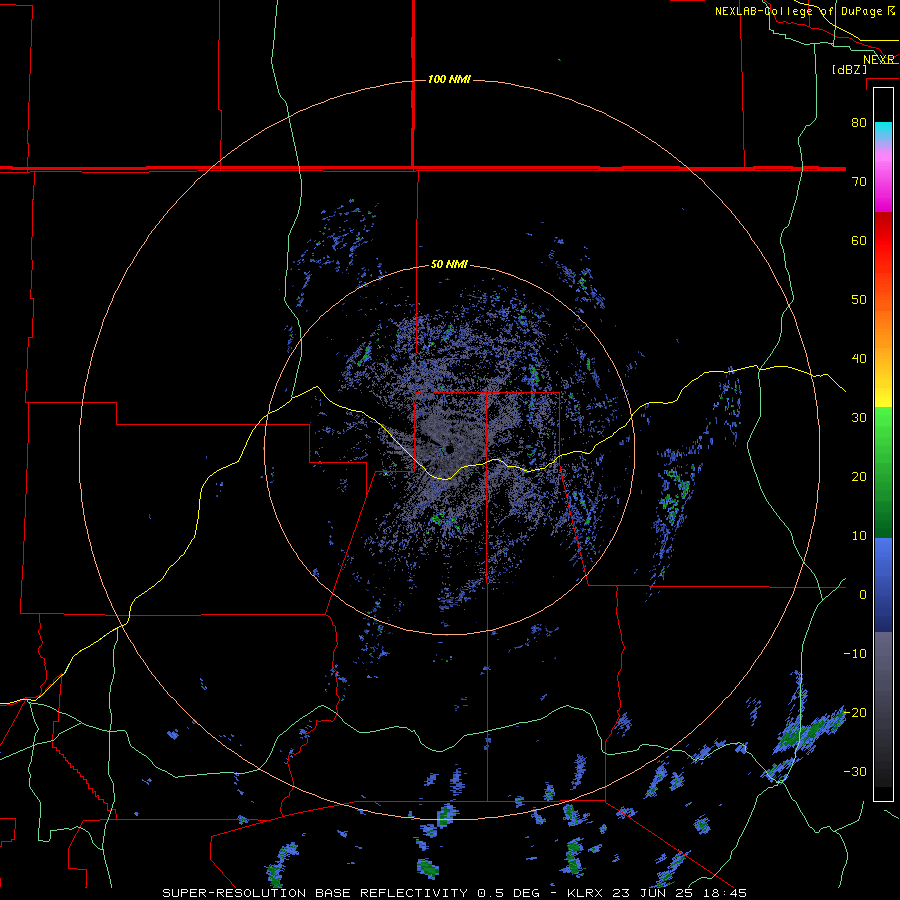Click the 70 value on dBZ scale
The image size is (900, 900).
coord(859,181)
